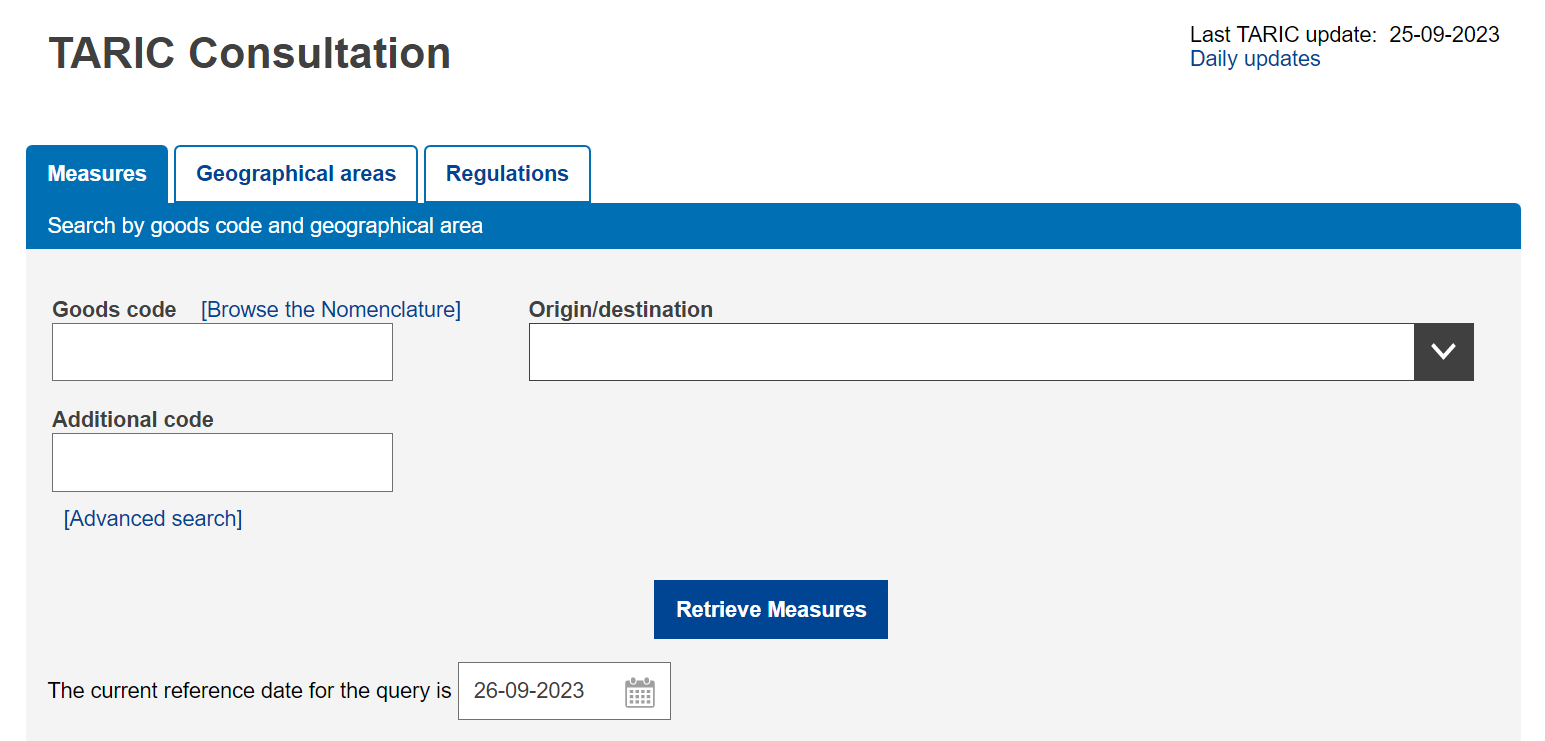Image resolution: width=1545 pixels, height=741 pixels.
Task: Click the 'current reference date' label text
Action: 250,691
